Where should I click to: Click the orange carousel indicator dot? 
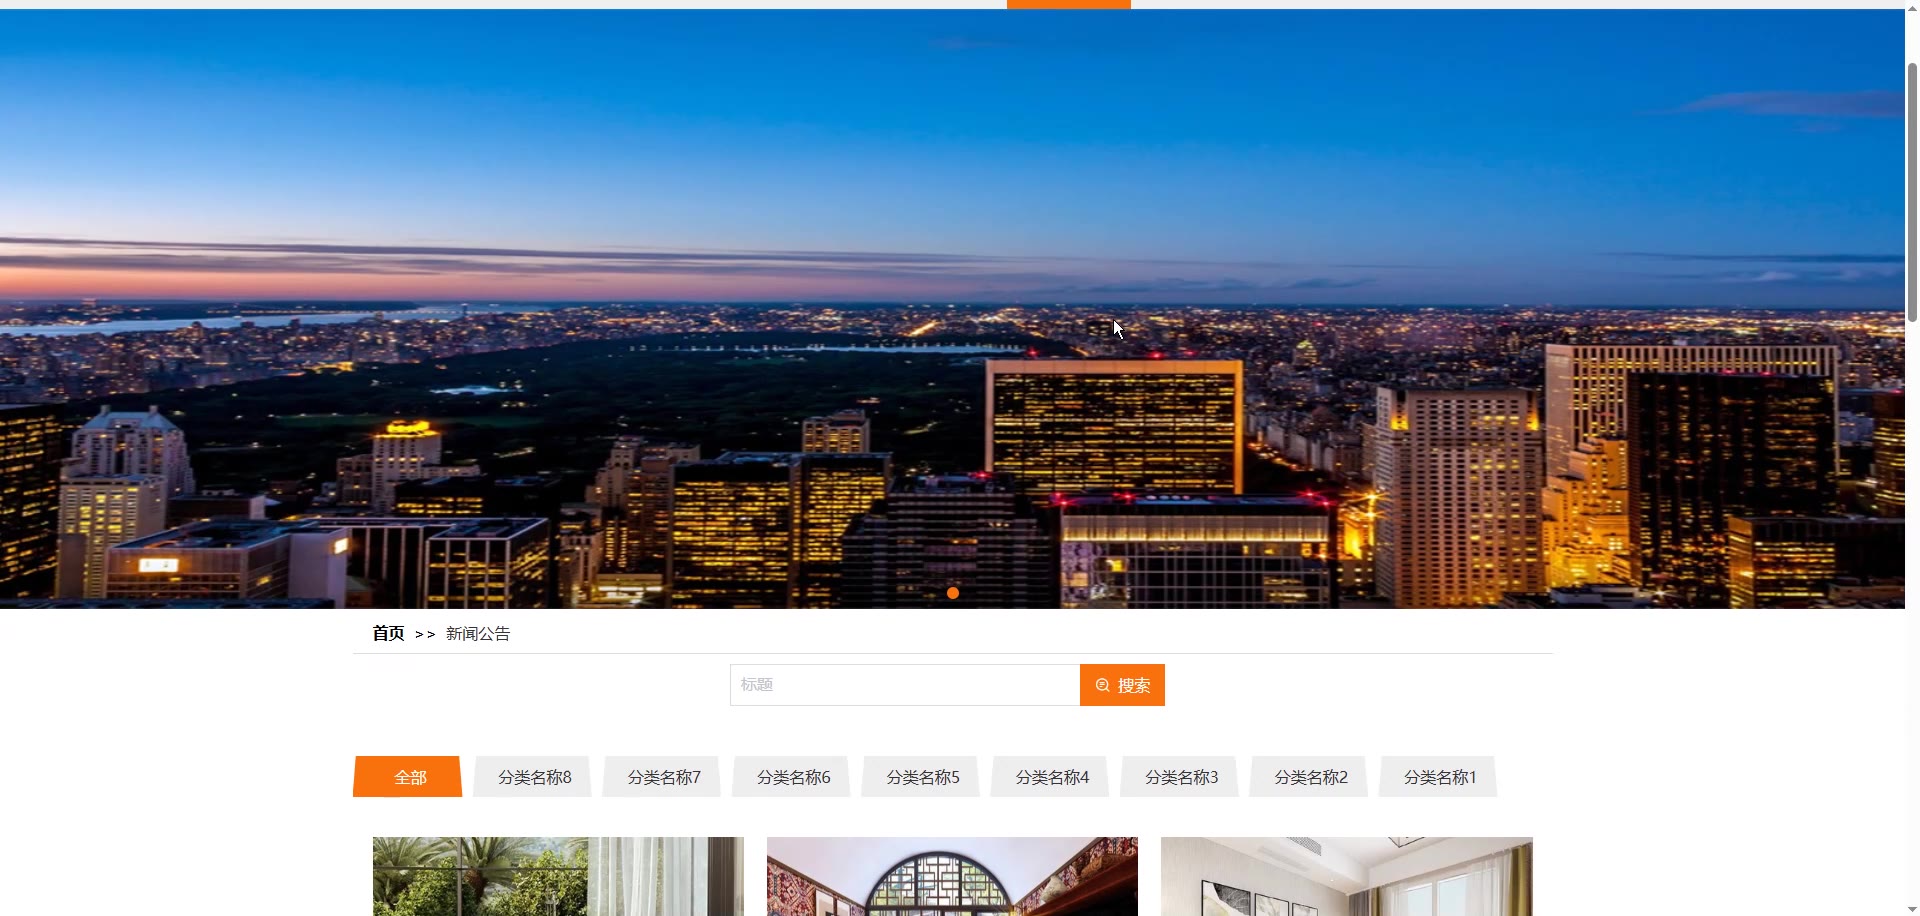953,593
